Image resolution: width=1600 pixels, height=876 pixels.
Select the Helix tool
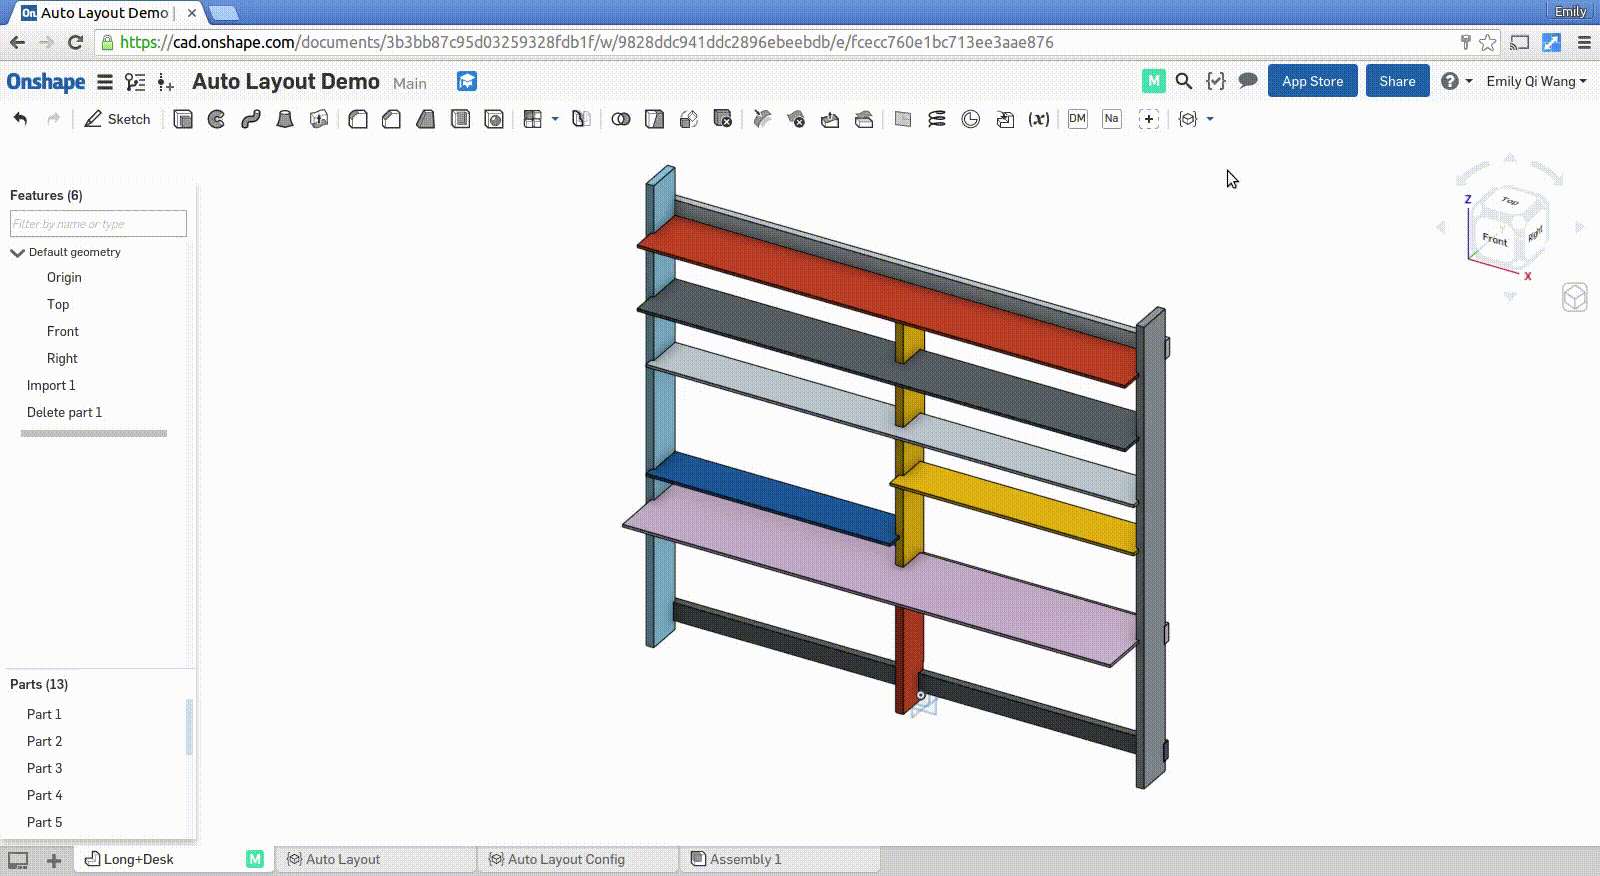click(937, 119)
